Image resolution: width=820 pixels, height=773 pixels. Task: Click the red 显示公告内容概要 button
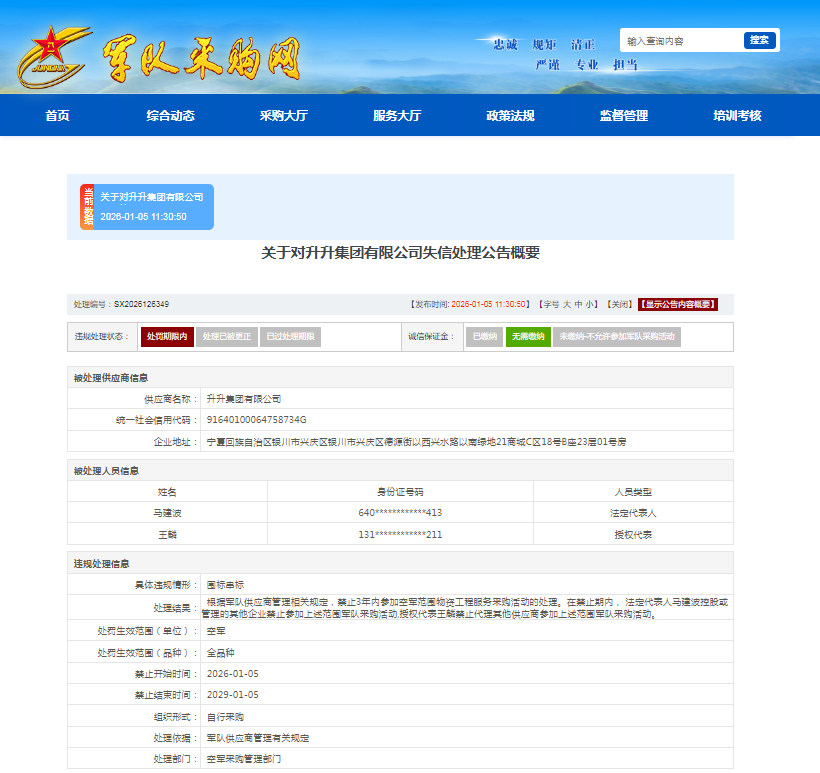click(678, 304)
